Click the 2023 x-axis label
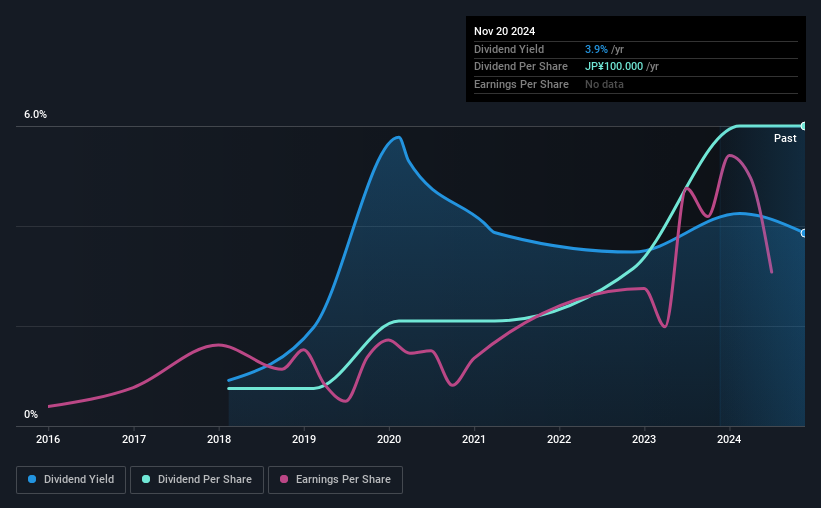Image resolution: width=821 pixels, height=508 pixels. (644, 439)
